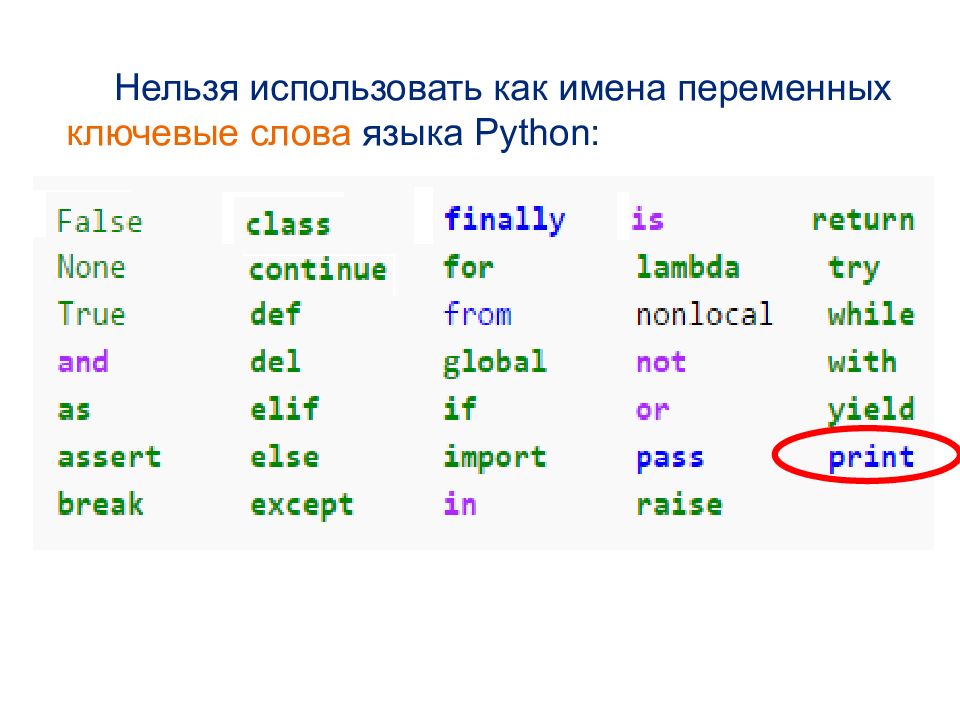960x720 pixels.
Task: Select the keyword "yield"
Action: [x=871, y=410]
